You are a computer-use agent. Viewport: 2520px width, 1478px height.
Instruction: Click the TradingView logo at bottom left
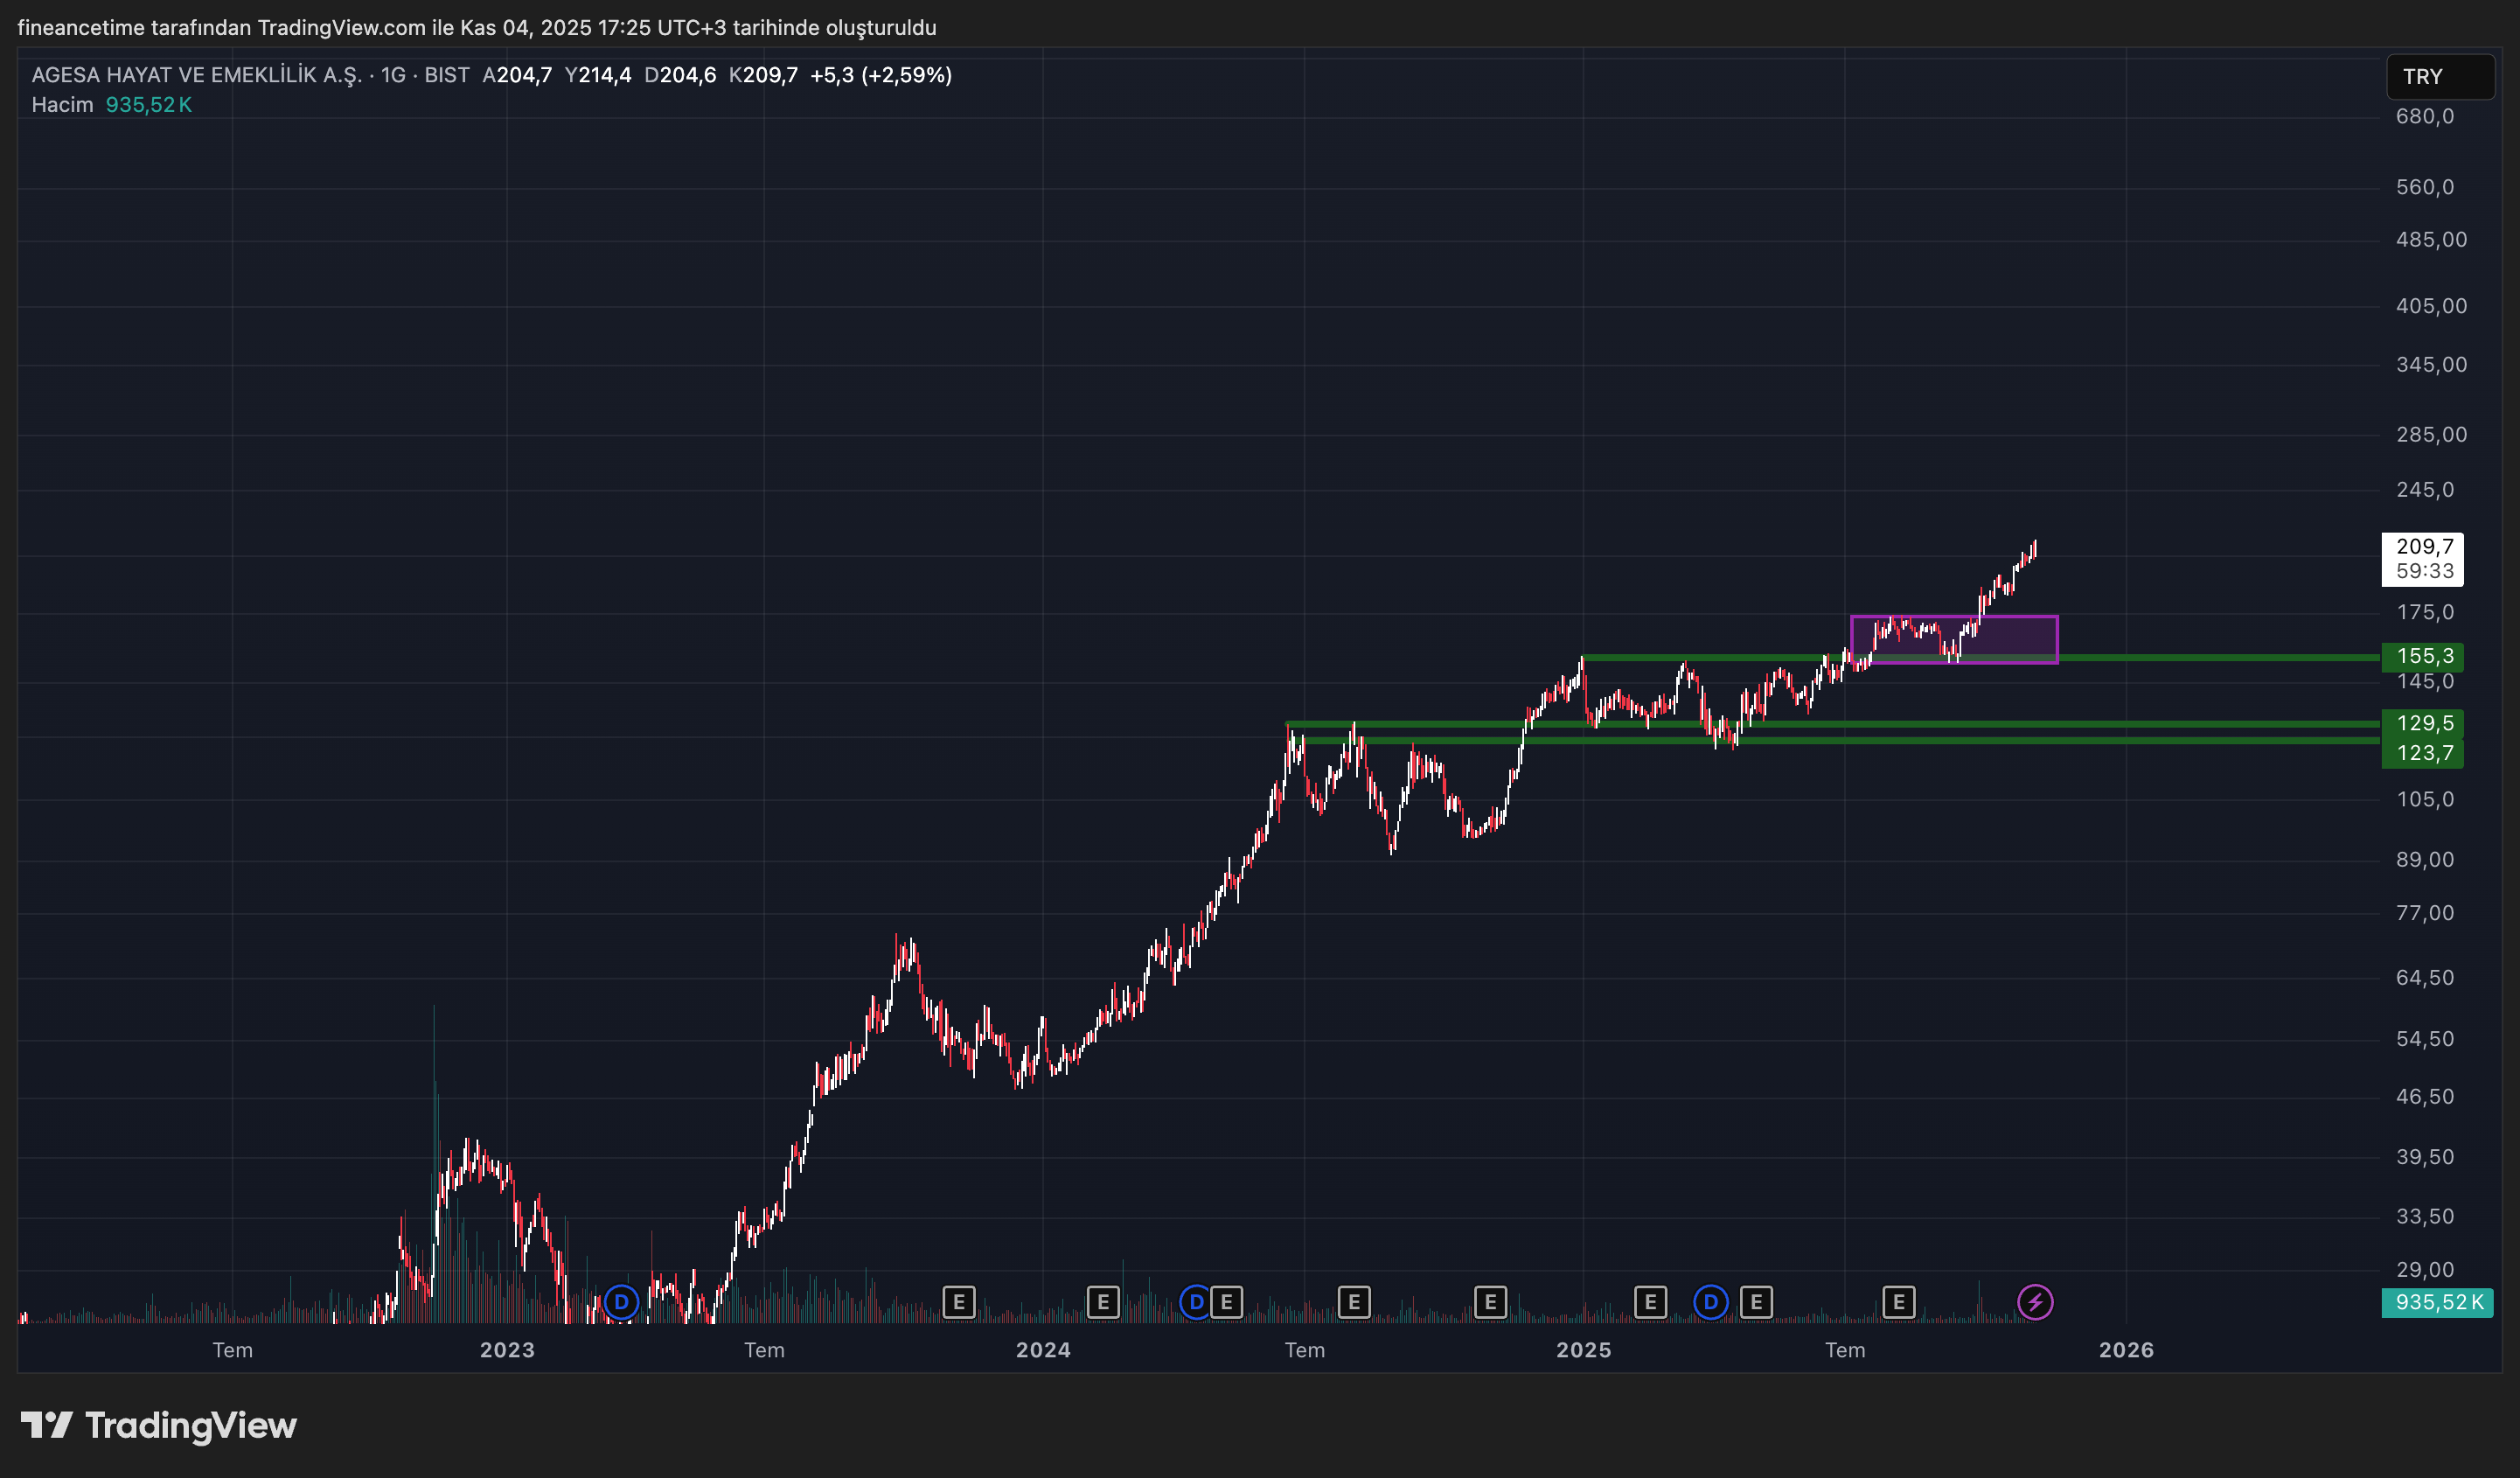tap(159, 1425)
